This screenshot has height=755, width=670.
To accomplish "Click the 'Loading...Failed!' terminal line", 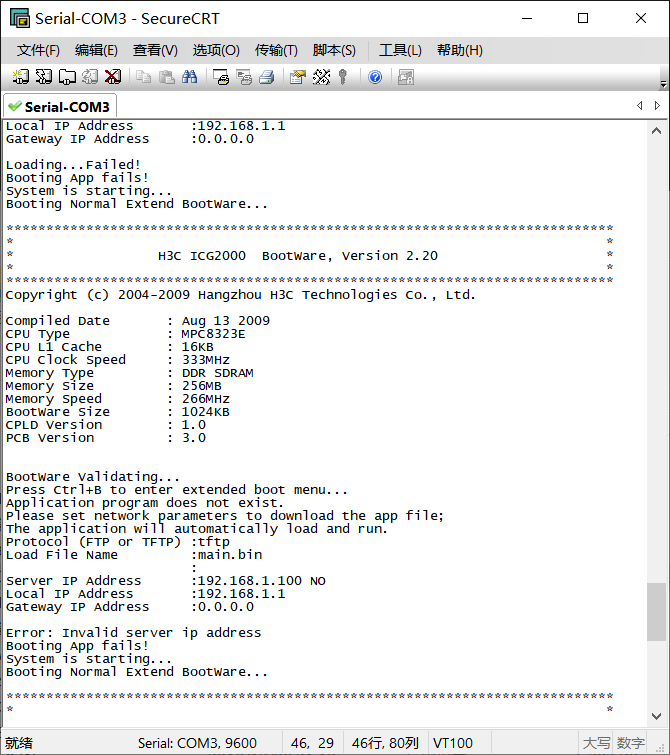I will [73, 165].
